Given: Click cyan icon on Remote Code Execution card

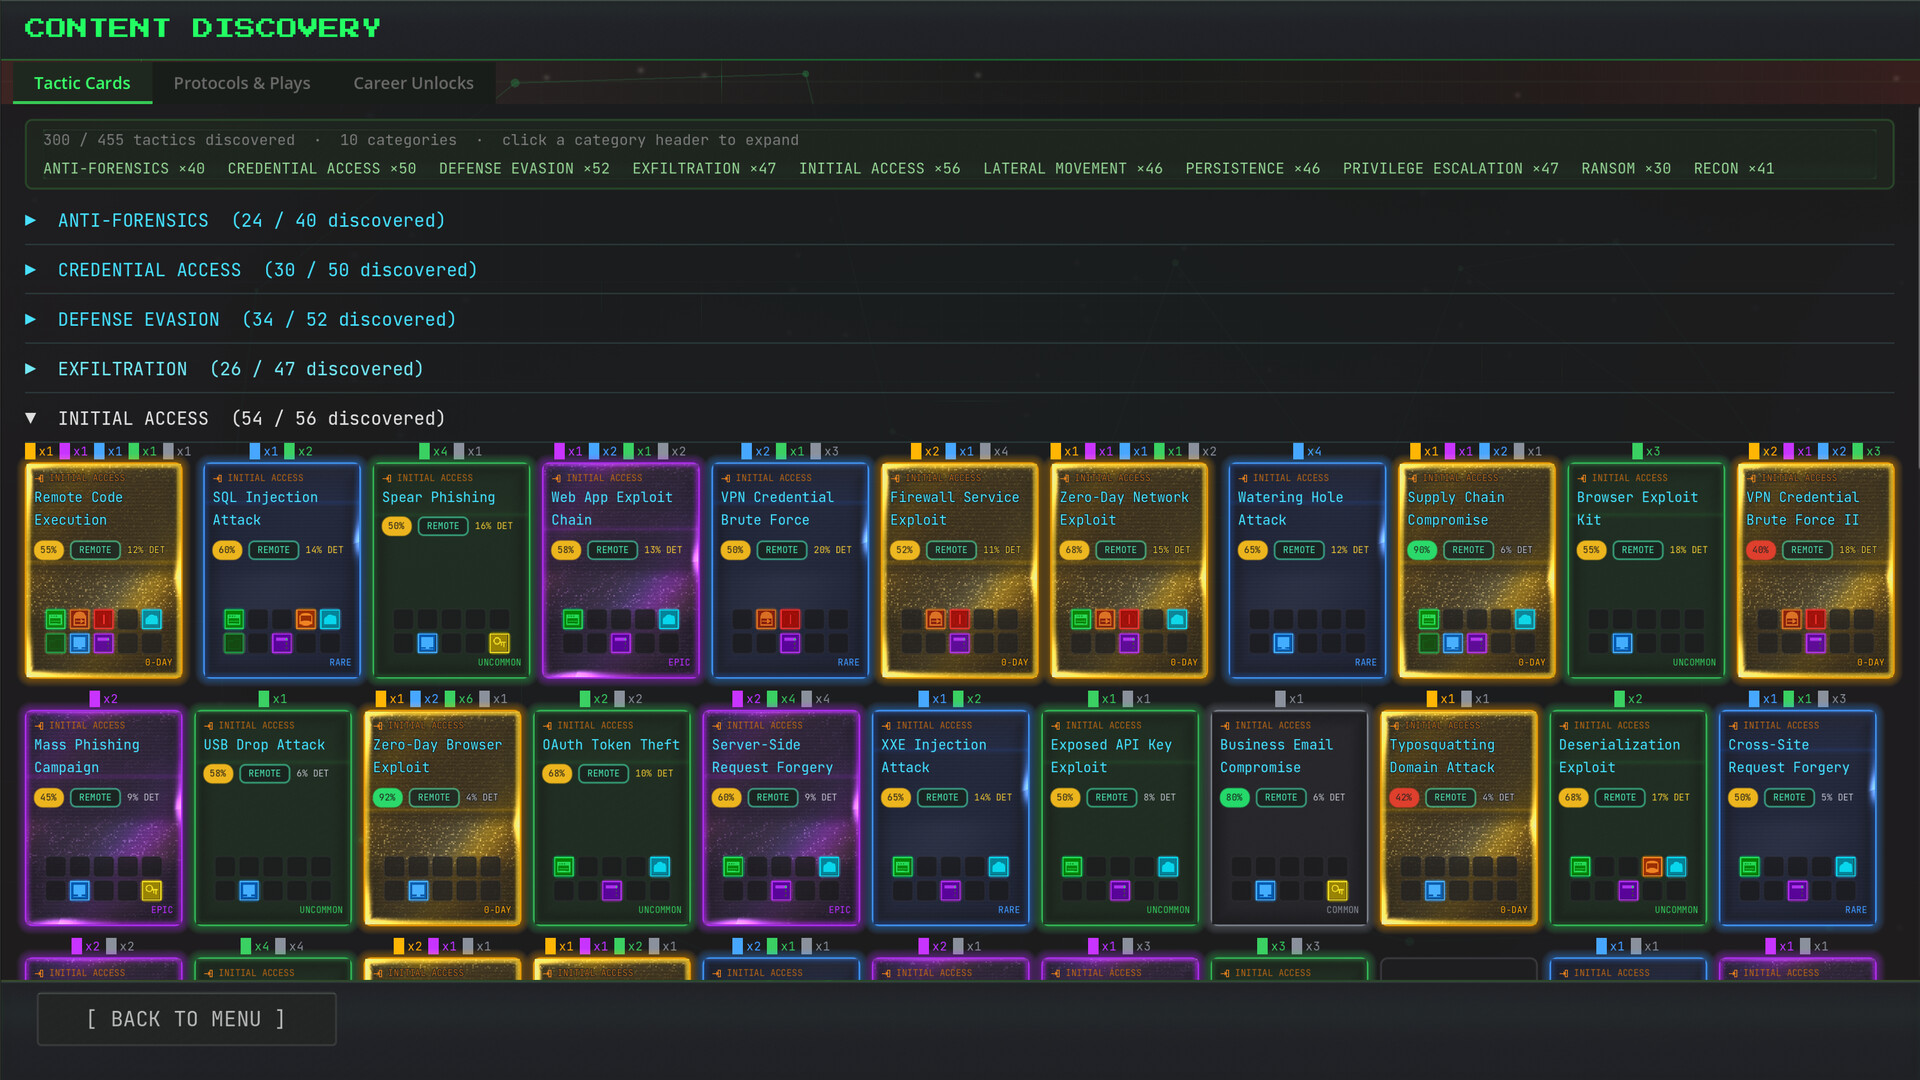Looking at the screenshot, I should point(152,620).
